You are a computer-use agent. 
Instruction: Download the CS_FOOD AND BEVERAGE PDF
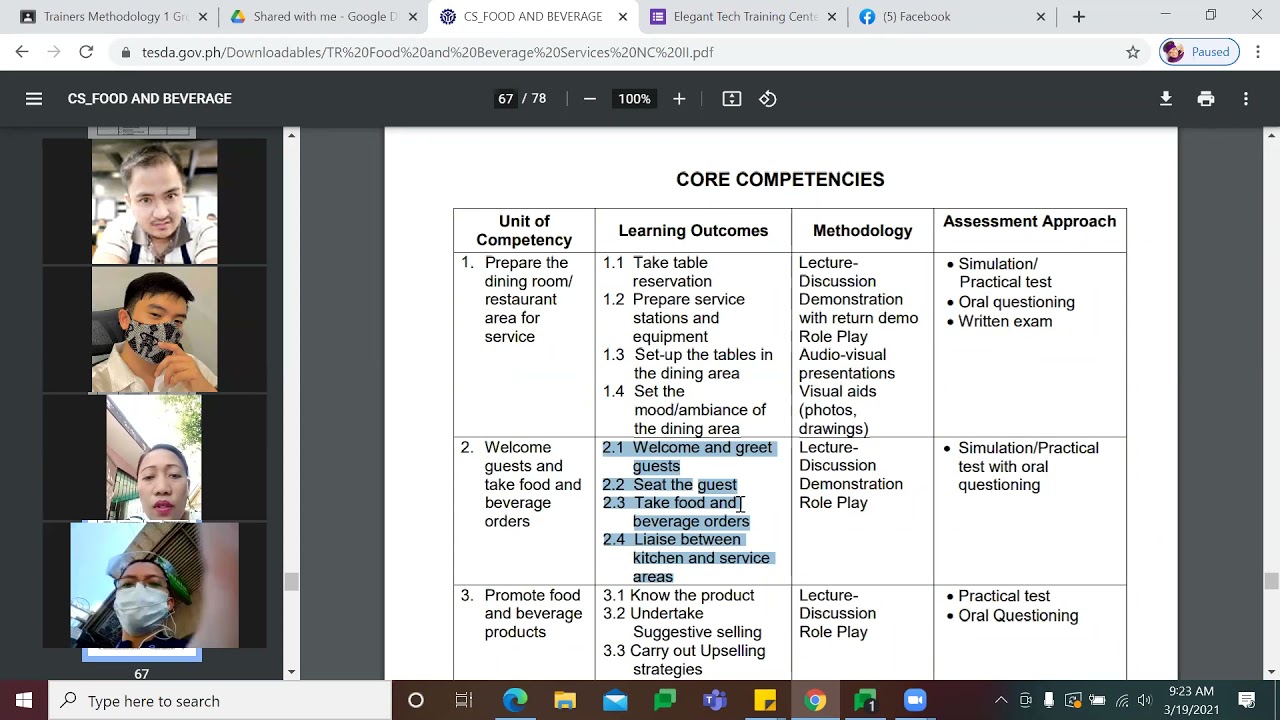[x=1166, y=99]
